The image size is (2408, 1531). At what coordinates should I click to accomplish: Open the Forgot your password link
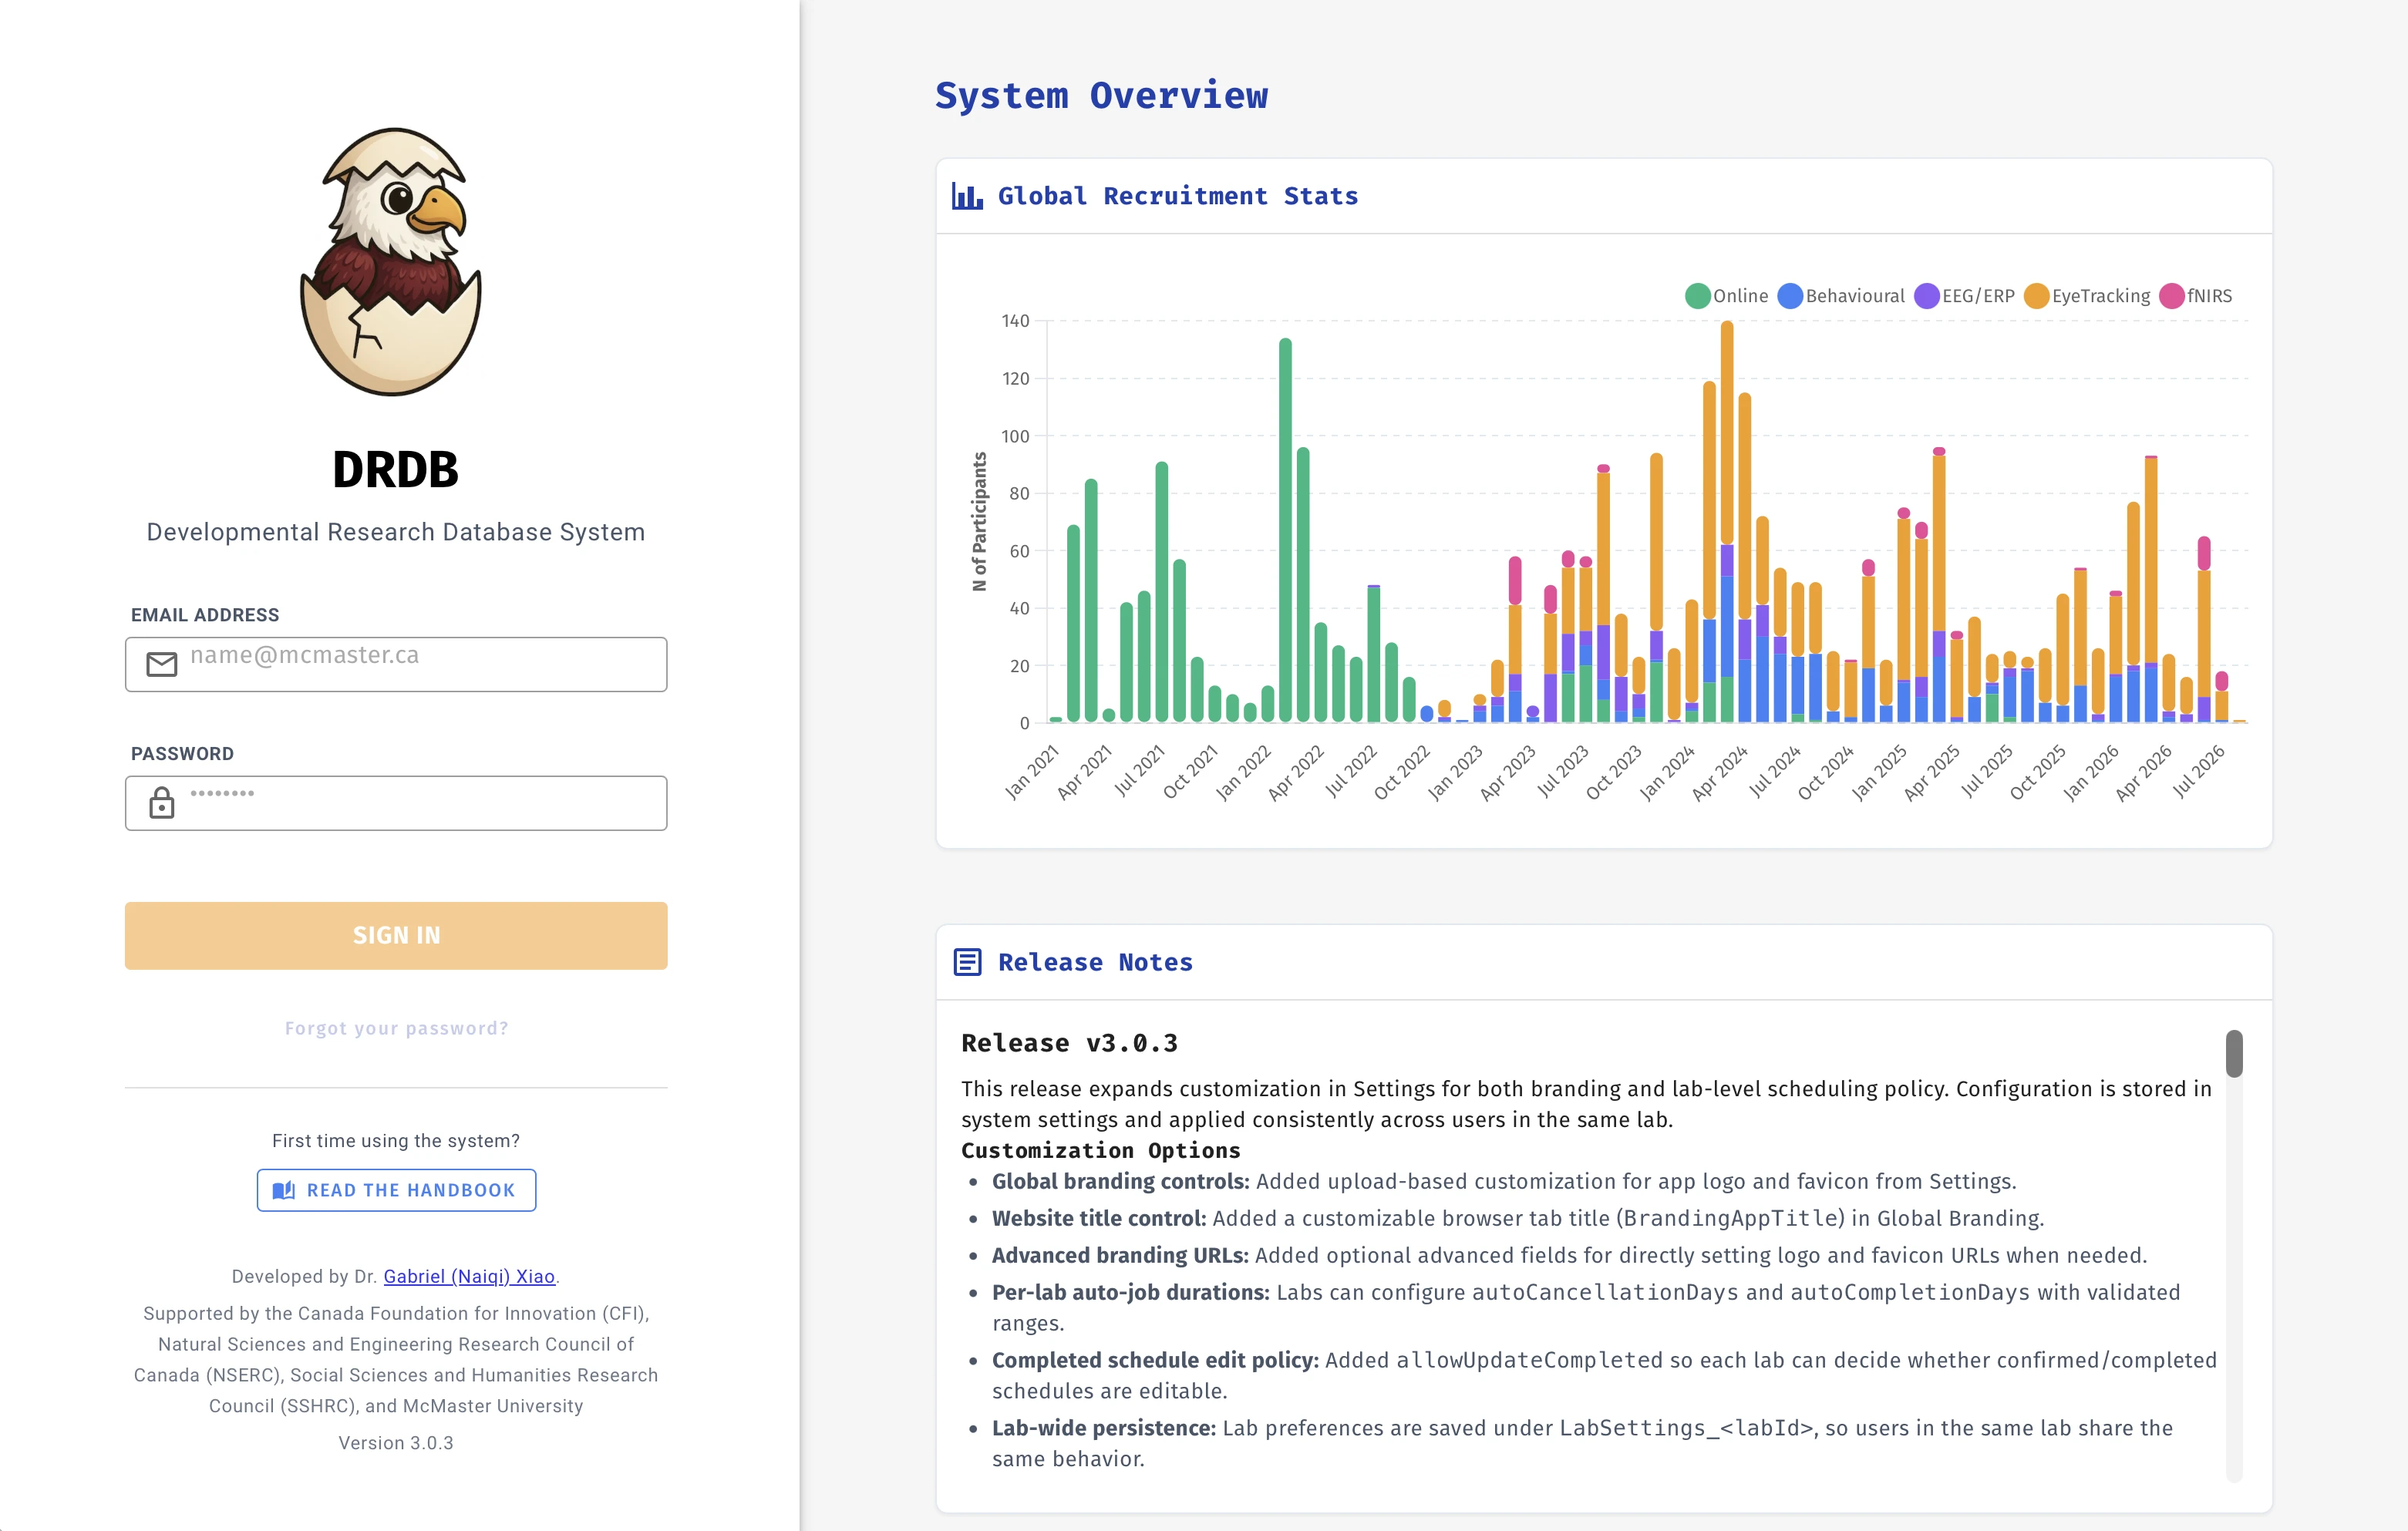coord(396,1028)
